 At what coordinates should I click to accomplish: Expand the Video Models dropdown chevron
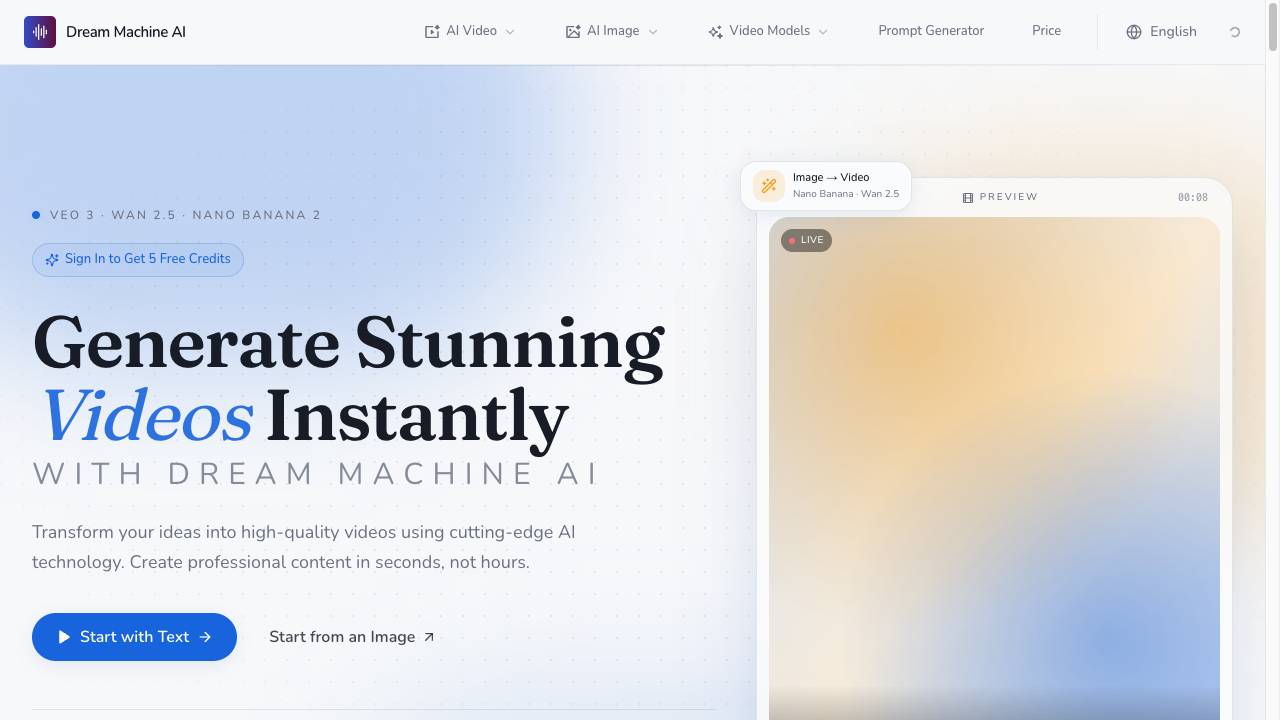tap(823, 32)
